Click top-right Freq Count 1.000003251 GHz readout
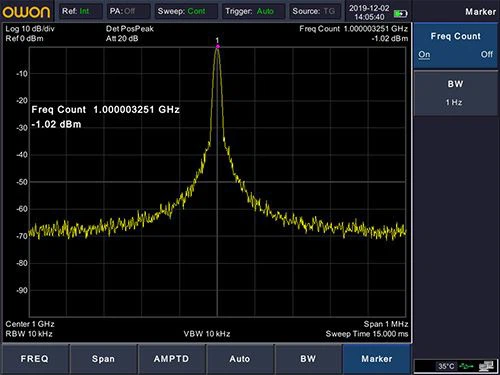This screenshot has width=500, height=375. coord(353,29)
